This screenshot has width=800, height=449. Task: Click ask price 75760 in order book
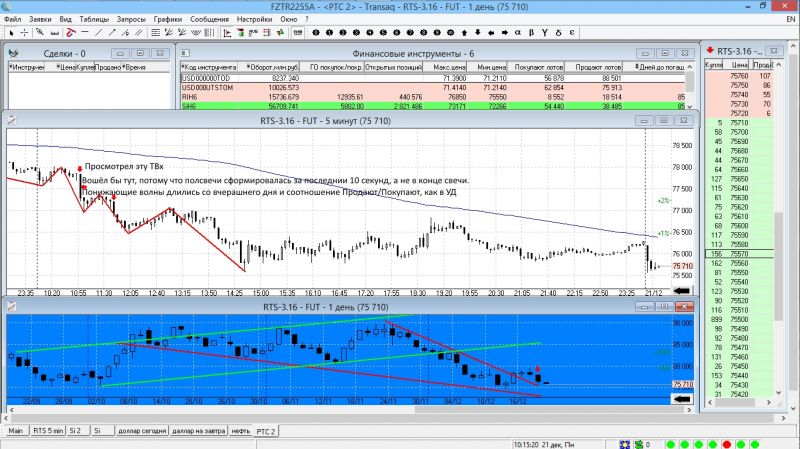(739, 76)
